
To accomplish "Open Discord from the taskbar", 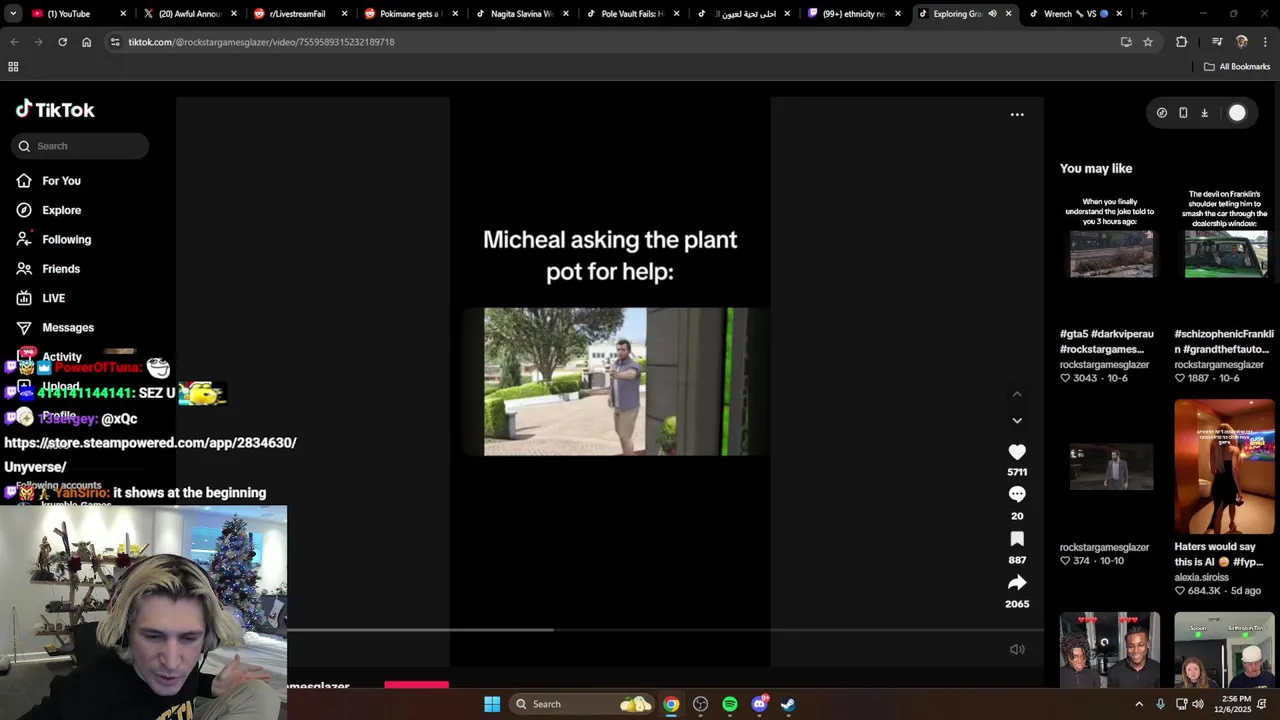I will [x=759, y=704].
